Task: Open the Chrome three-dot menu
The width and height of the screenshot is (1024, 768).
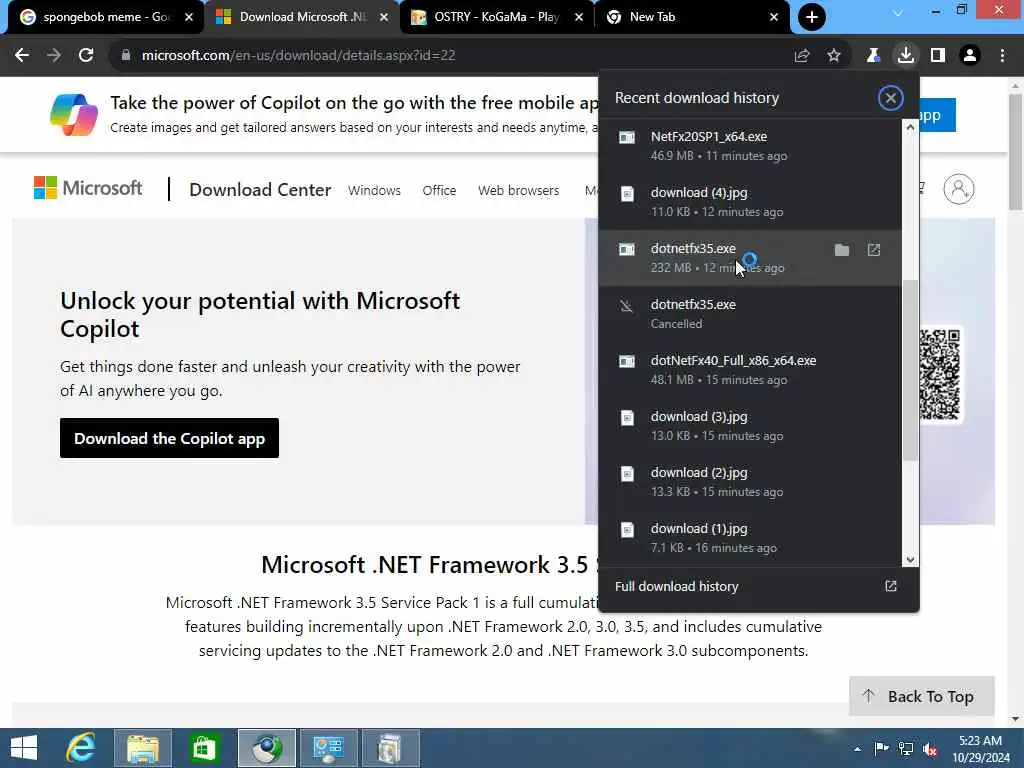Action: [1002, 56]
